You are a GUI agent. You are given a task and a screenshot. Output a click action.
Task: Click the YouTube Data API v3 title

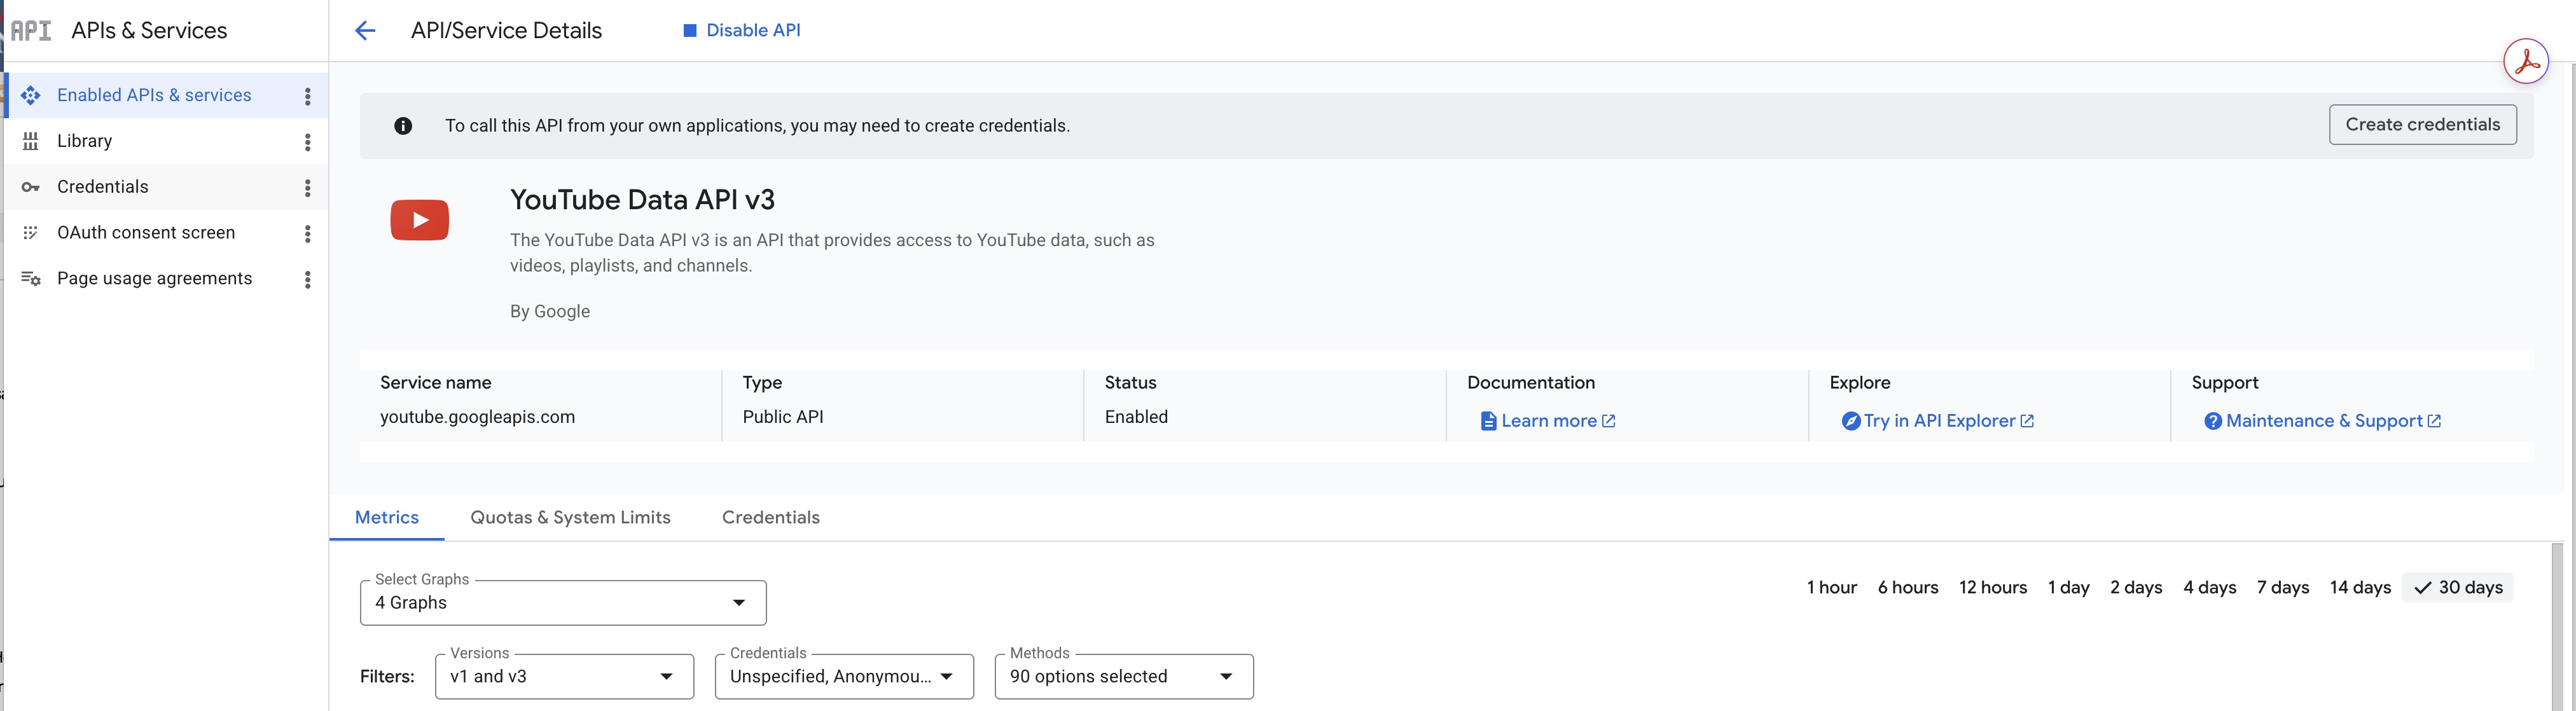642,200
